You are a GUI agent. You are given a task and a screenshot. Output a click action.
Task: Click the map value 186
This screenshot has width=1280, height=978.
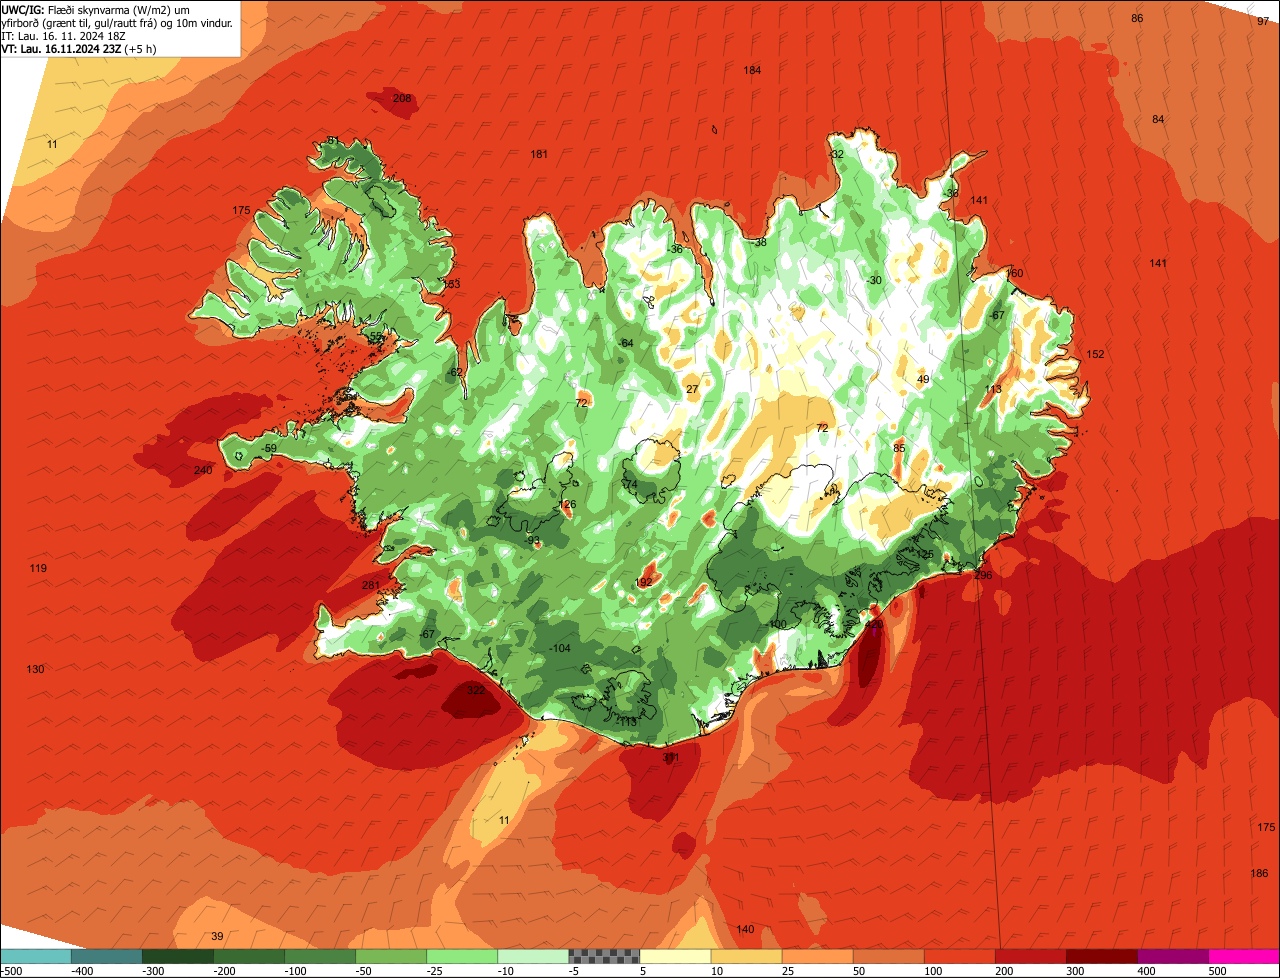point(1259,873)
